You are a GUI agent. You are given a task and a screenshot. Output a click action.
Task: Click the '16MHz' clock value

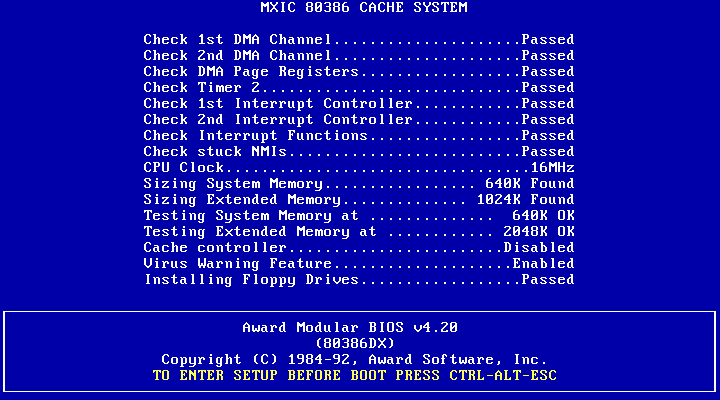552,168
